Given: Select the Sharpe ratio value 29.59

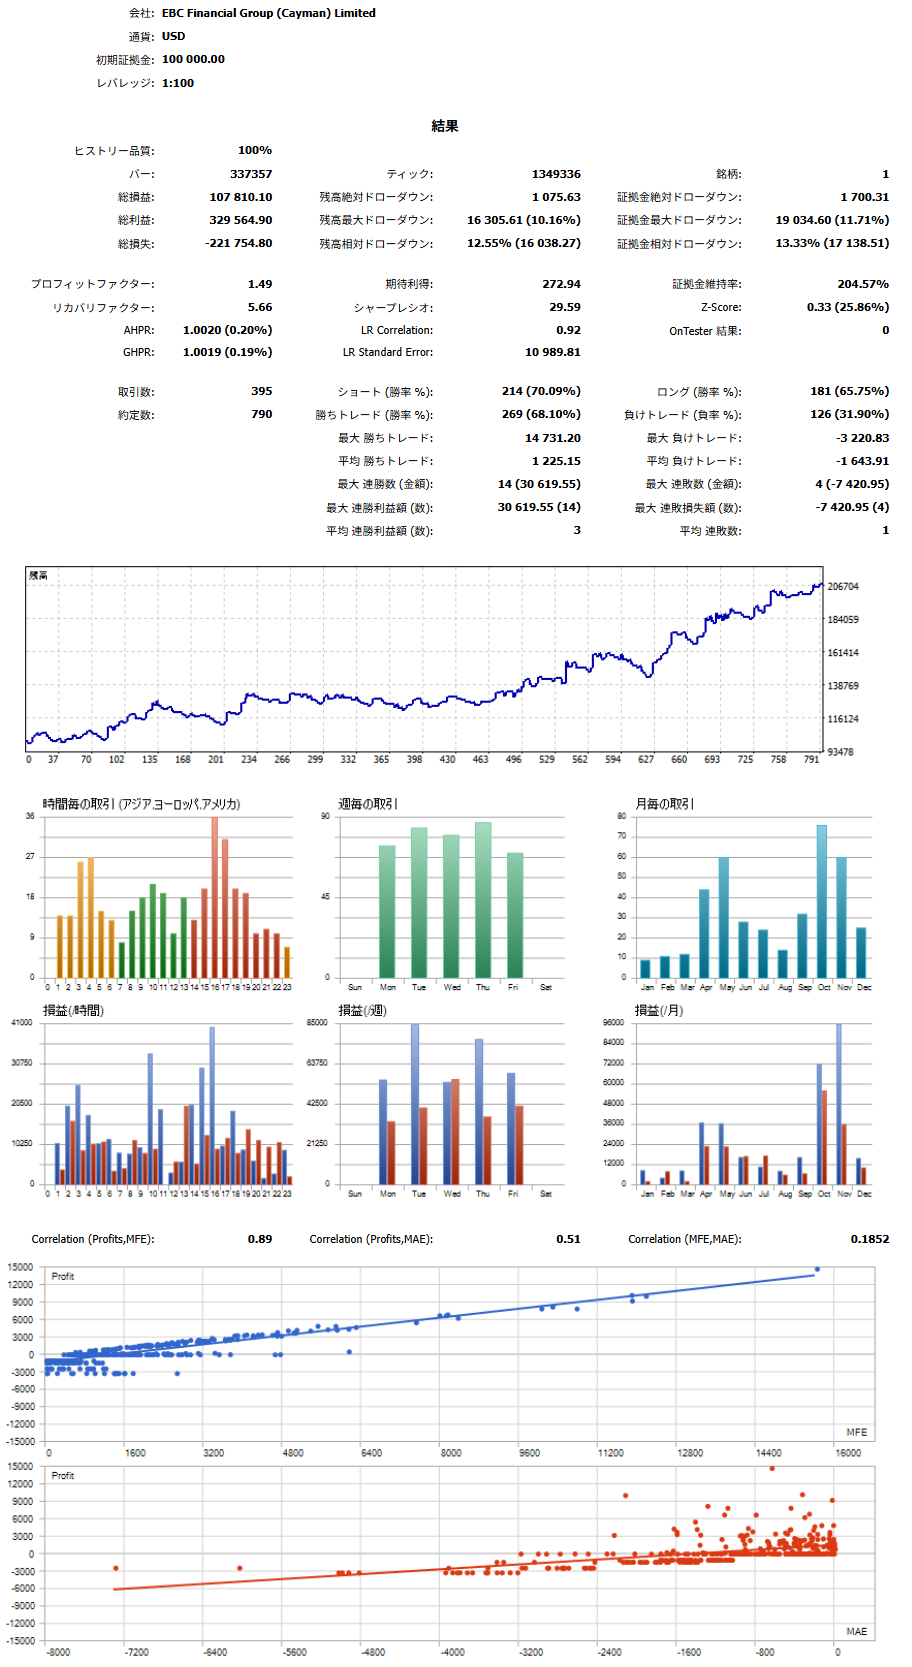Looking at the screenshot, I should 564,307.
